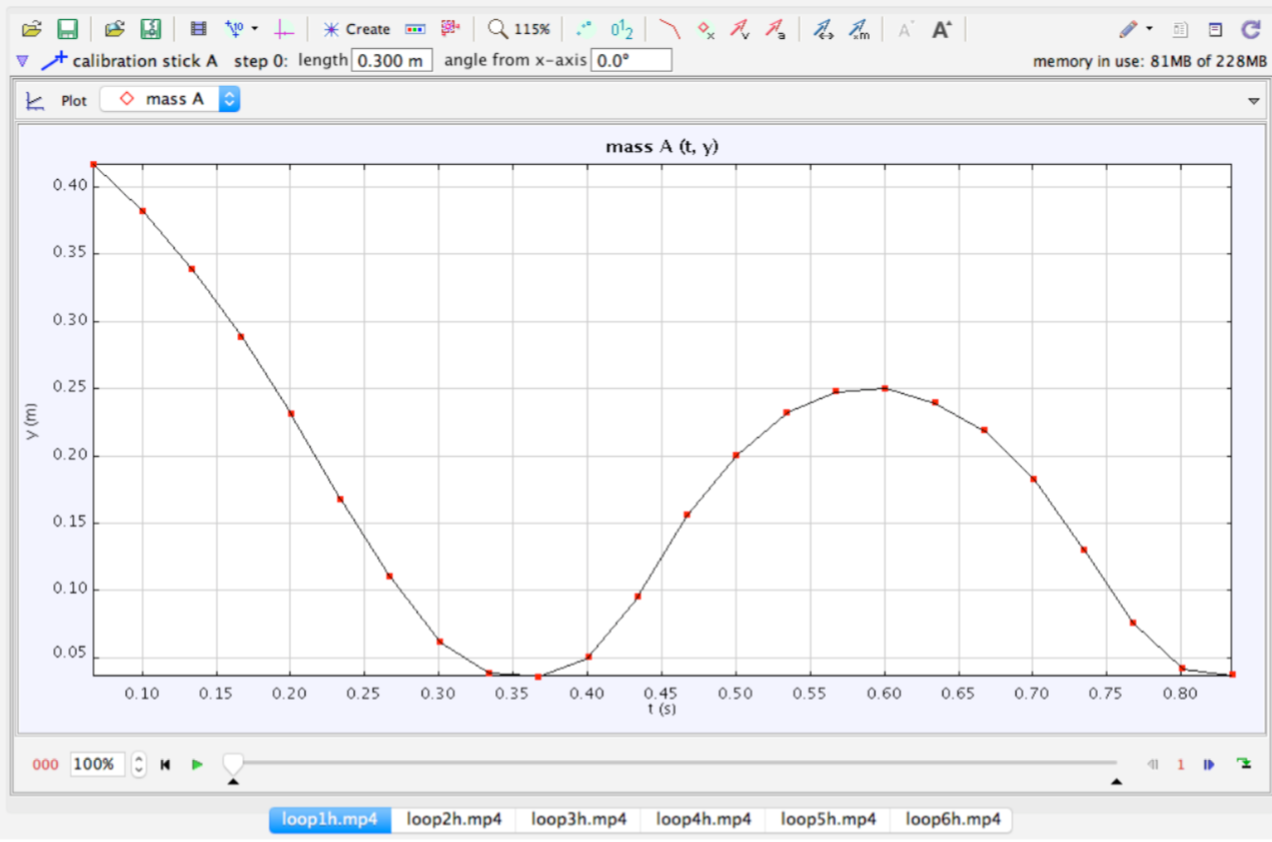
Task: Switch to loop4h.mp4 tab
Action: pyautogui.click(x=703, y=820)
